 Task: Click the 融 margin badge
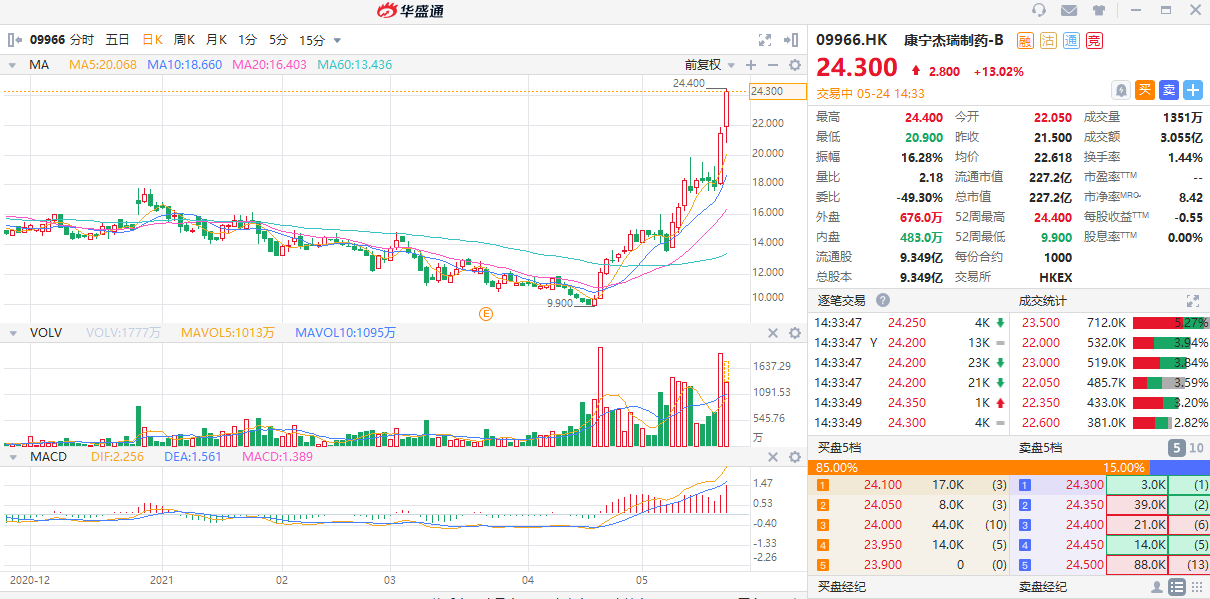click(1025, 41)
